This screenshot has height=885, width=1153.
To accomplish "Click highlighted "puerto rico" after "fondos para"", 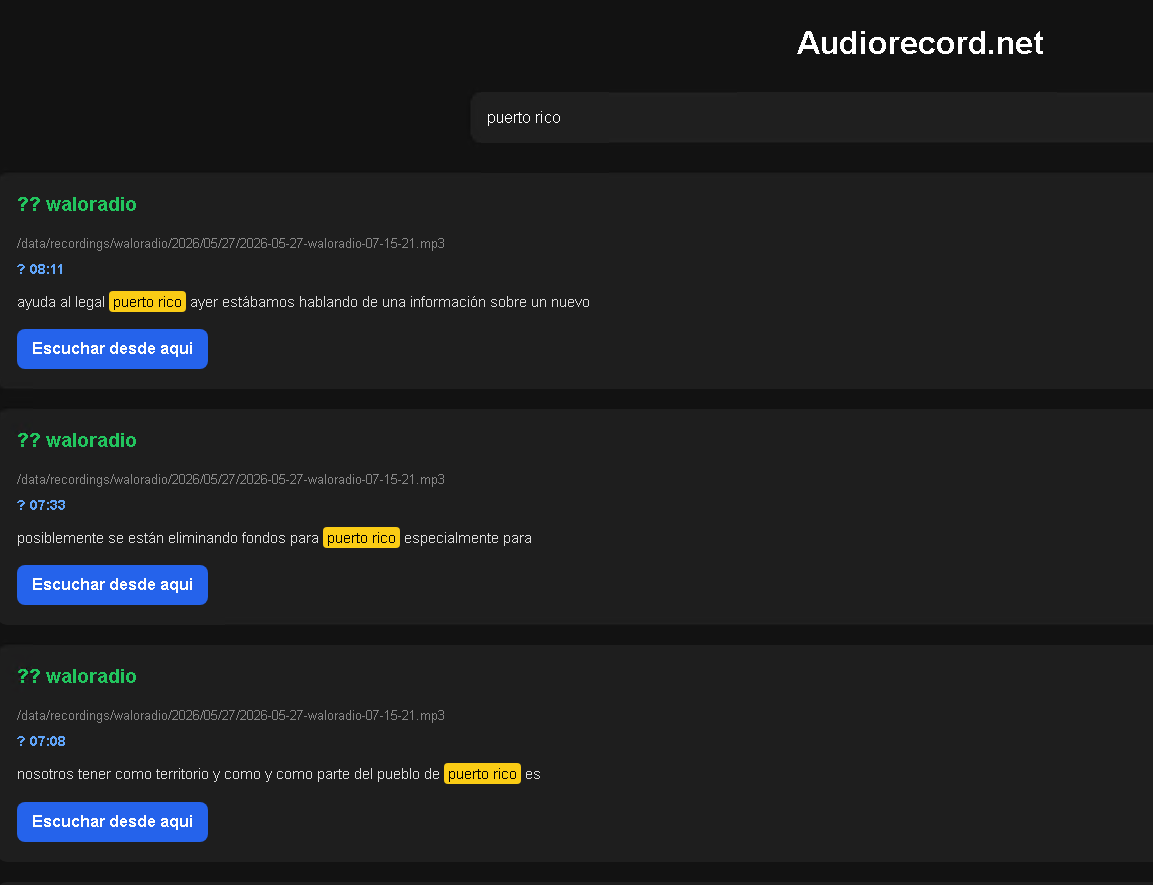I will [361, 538].
